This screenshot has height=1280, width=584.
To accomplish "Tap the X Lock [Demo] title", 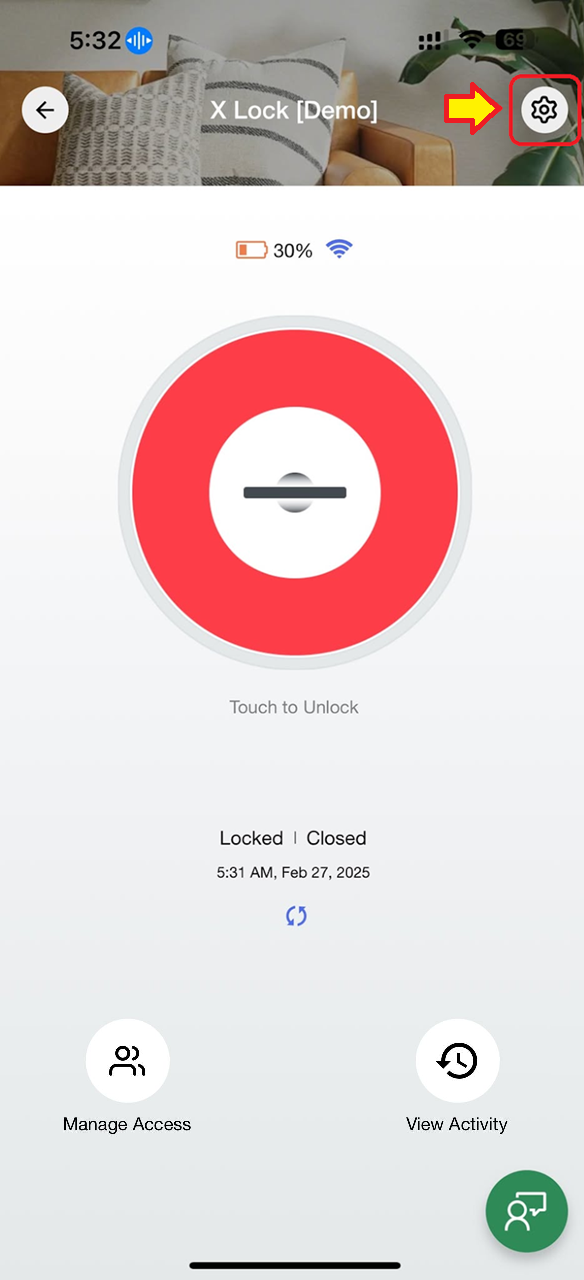I will click(x=294, y=110).
